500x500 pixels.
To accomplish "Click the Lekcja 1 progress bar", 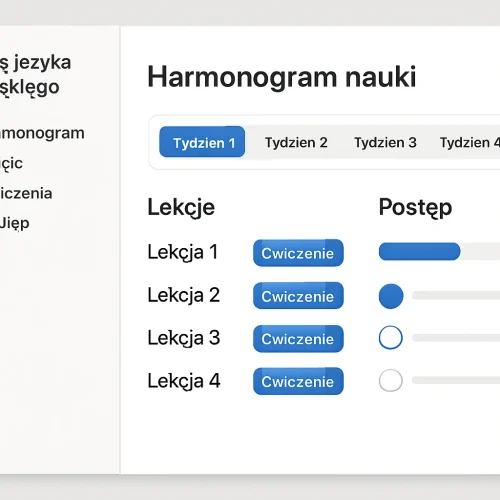I will [x=439, y=251].
